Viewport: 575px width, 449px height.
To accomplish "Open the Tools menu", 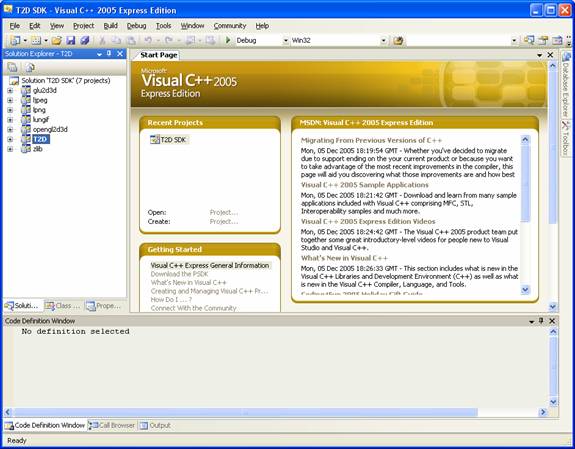I will 164,26.
